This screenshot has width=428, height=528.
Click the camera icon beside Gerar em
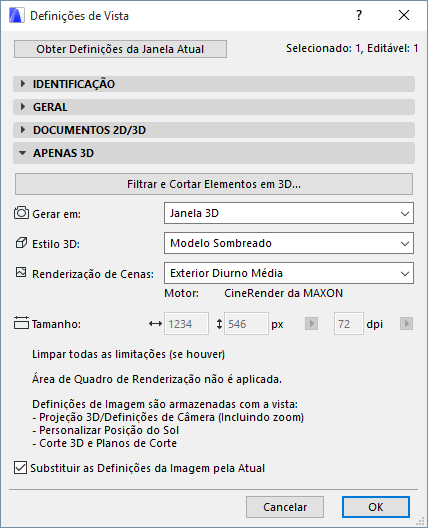[x=21, y=213]
